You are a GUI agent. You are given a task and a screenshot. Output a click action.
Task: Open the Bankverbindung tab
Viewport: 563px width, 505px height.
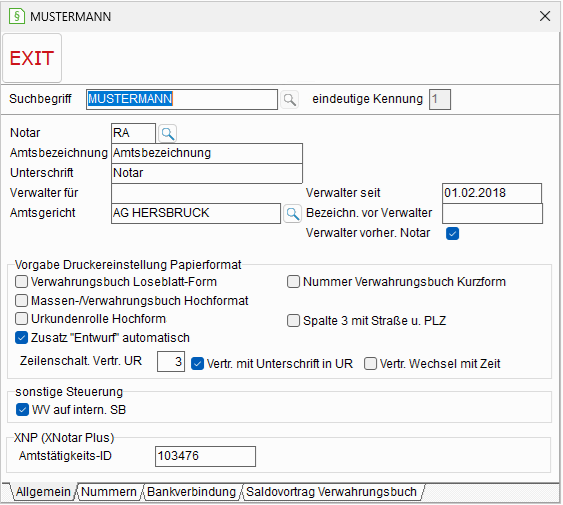191,492
